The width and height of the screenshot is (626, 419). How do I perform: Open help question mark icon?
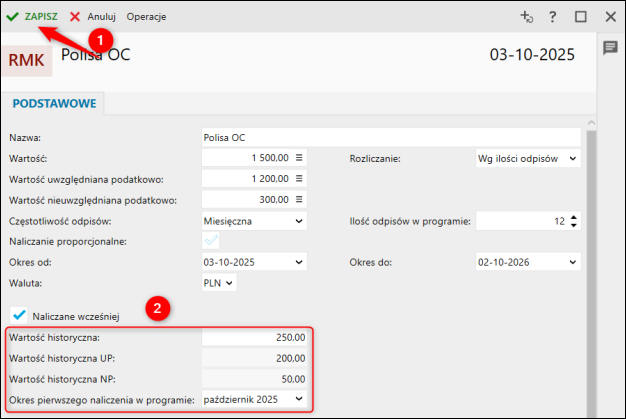[553, 17]
